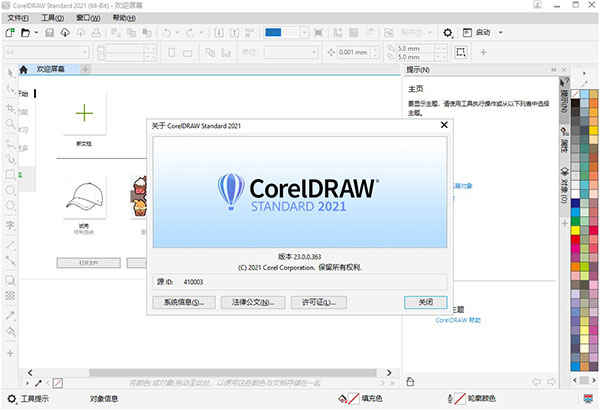
Task: Create a new document from toolbar
Action: tap(10, 33)
